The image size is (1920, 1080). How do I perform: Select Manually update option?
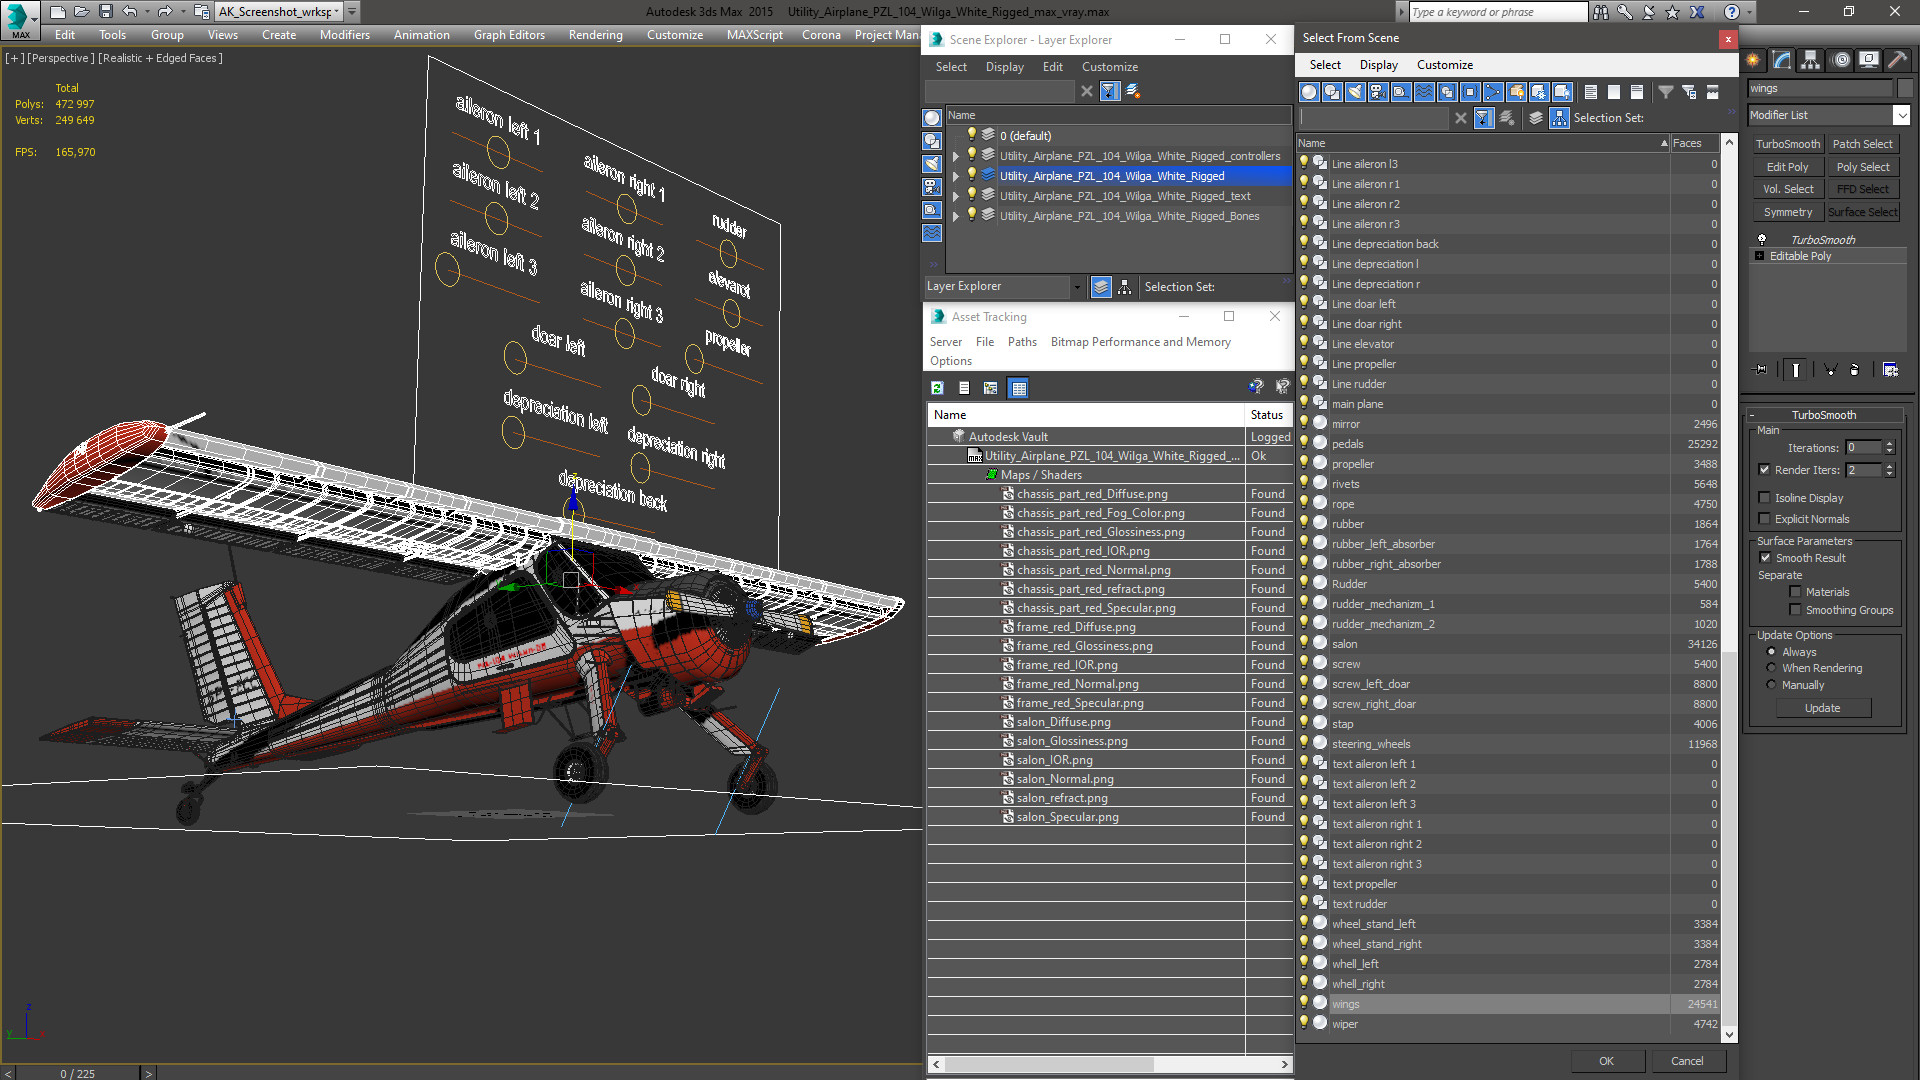[1771, 685]
